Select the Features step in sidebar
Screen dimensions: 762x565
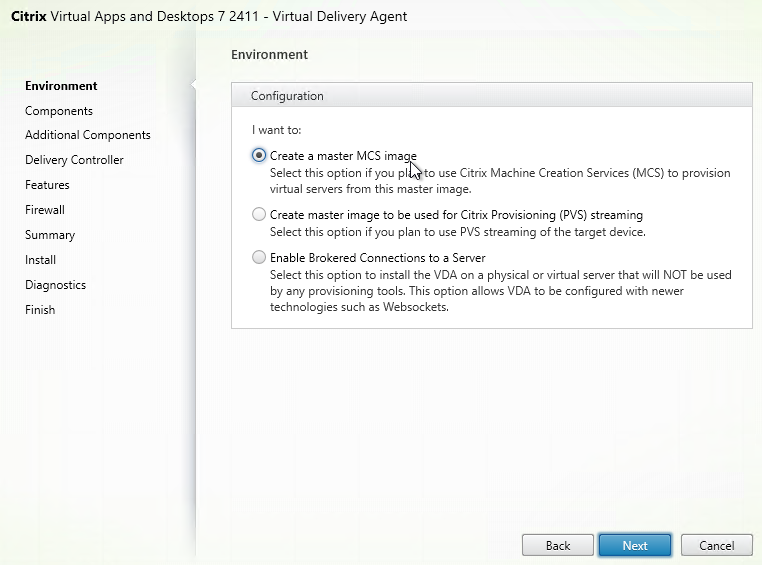pyautogui.click(x=47, y=185)
